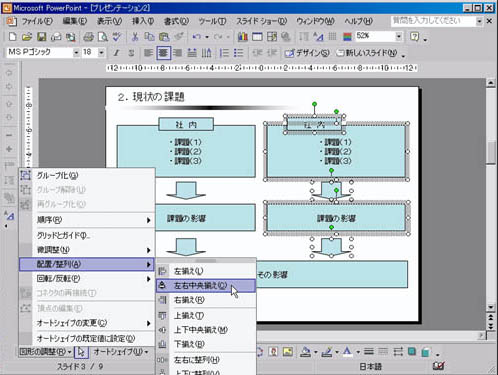Choose the Select Objects arrow tool
This screenshot has height=375, width=498.
tap(81, 352)
